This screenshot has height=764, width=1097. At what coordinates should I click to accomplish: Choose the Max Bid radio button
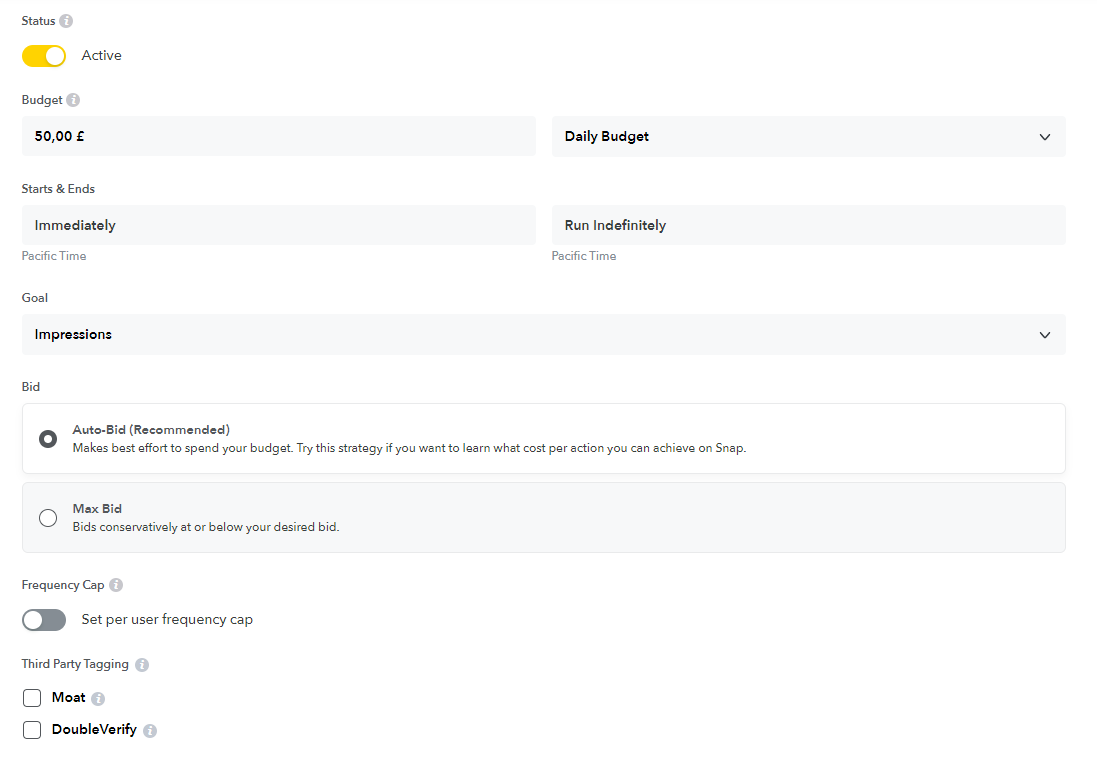click(48, 518)
